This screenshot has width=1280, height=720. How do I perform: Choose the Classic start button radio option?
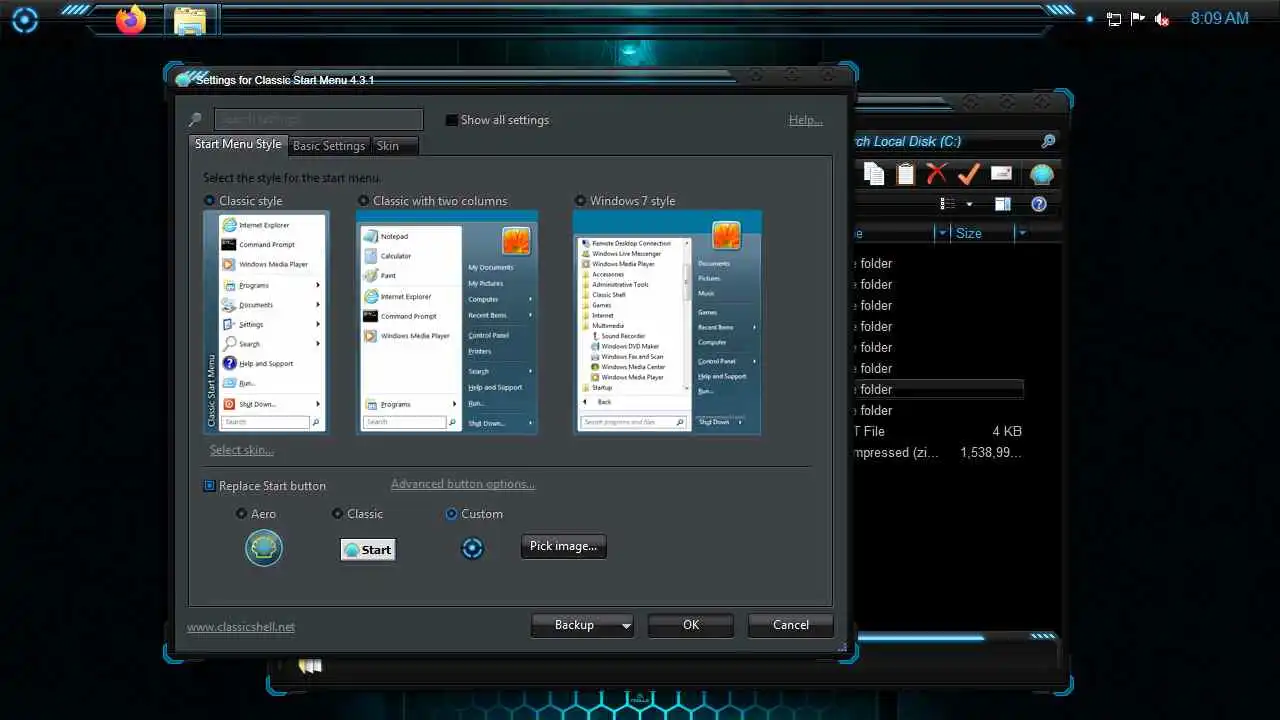pos(337,514)
